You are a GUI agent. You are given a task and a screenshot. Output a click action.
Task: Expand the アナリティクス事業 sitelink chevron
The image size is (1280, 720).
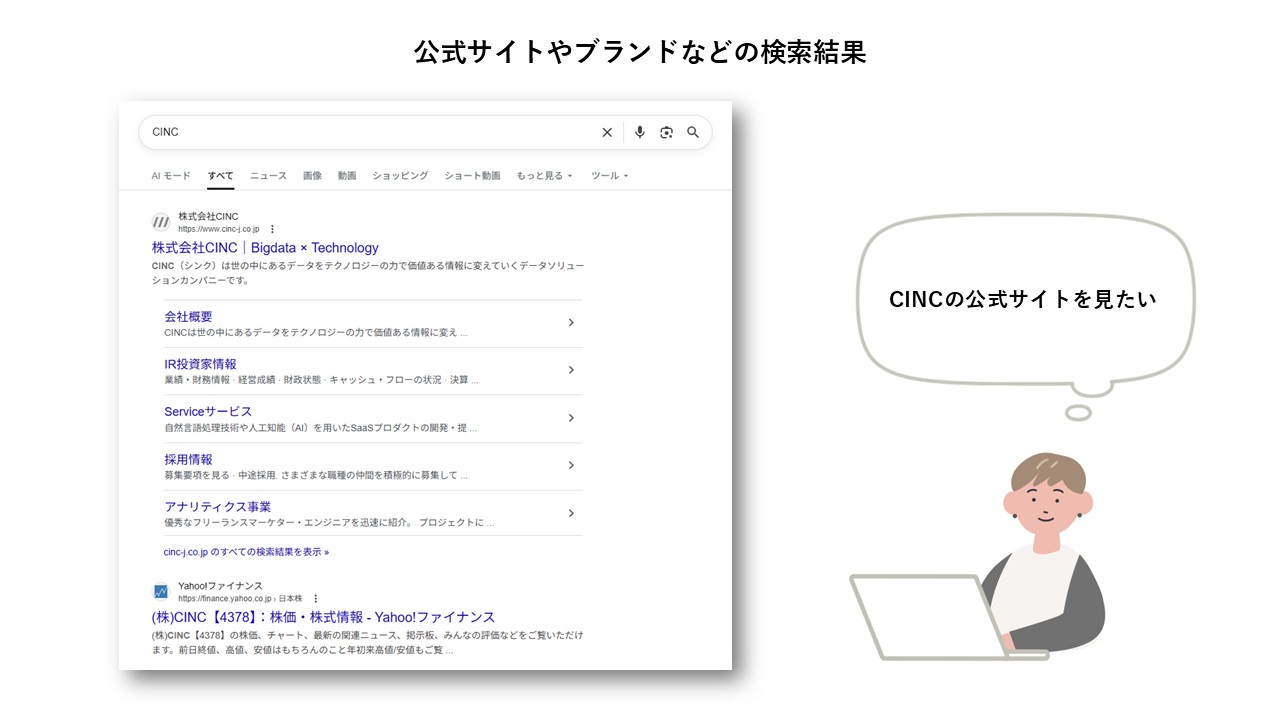coord(570,513)
